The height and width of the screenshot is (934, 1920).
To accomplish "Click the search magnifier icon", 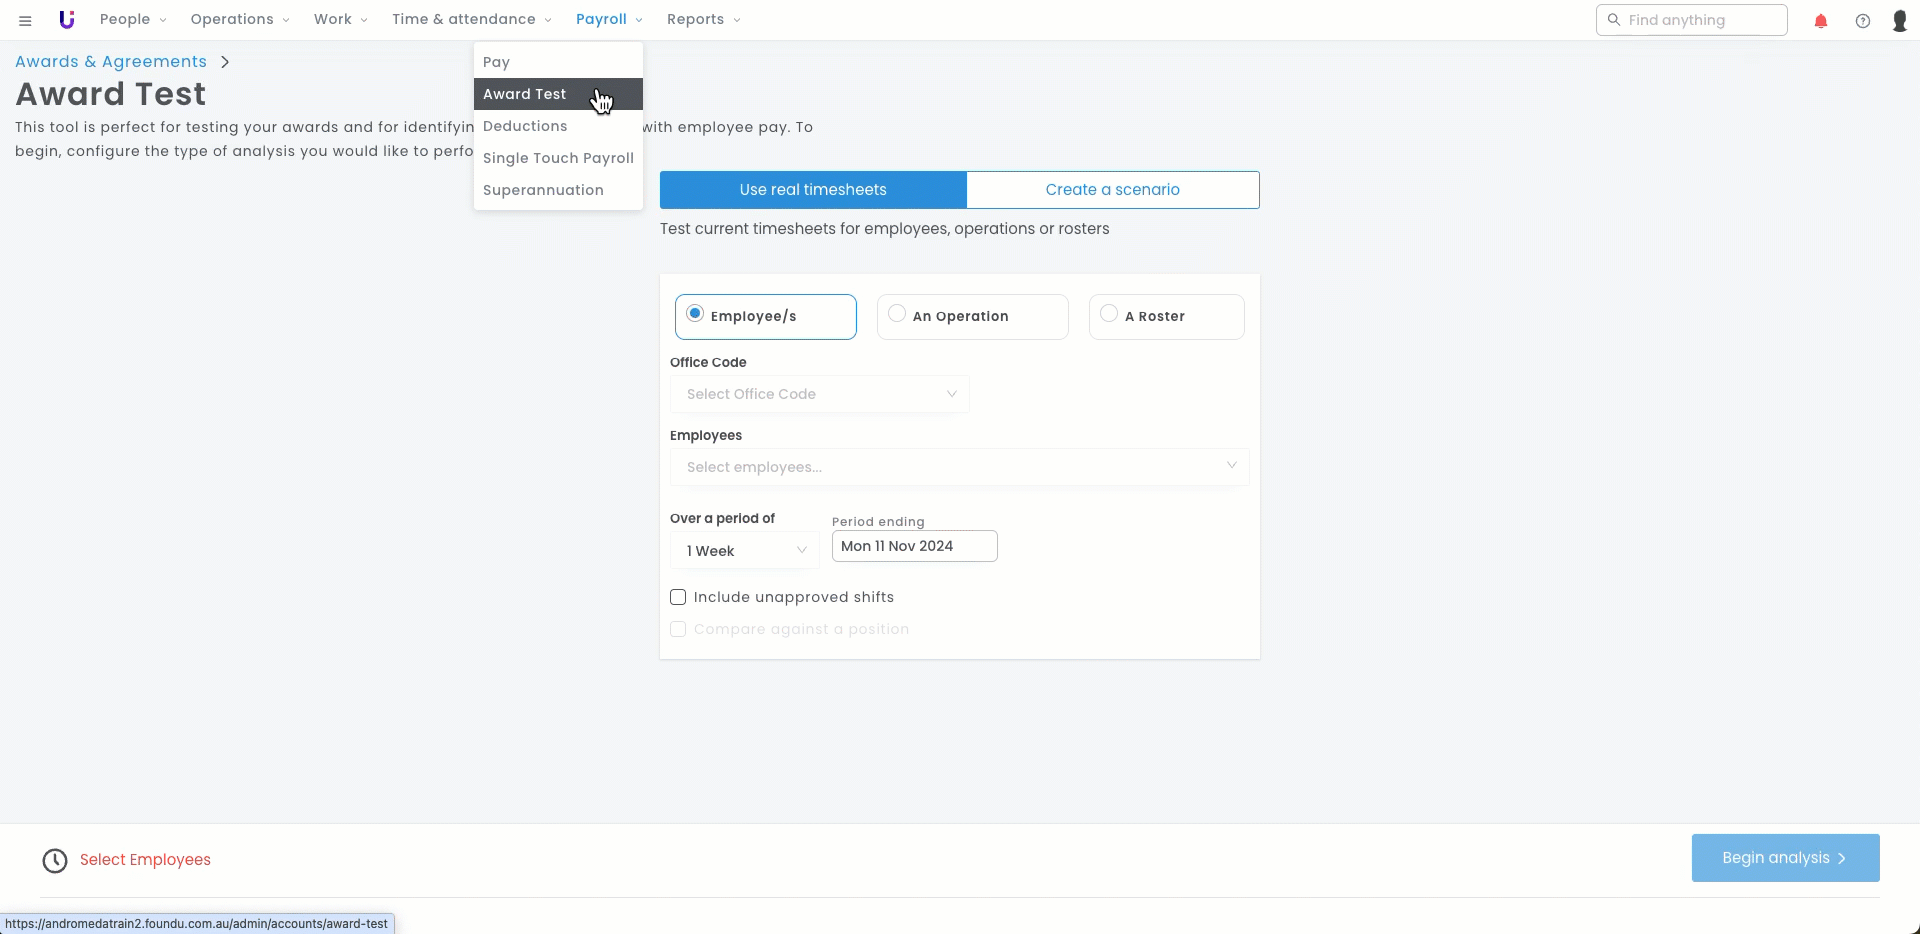I will coord(1613,20).
